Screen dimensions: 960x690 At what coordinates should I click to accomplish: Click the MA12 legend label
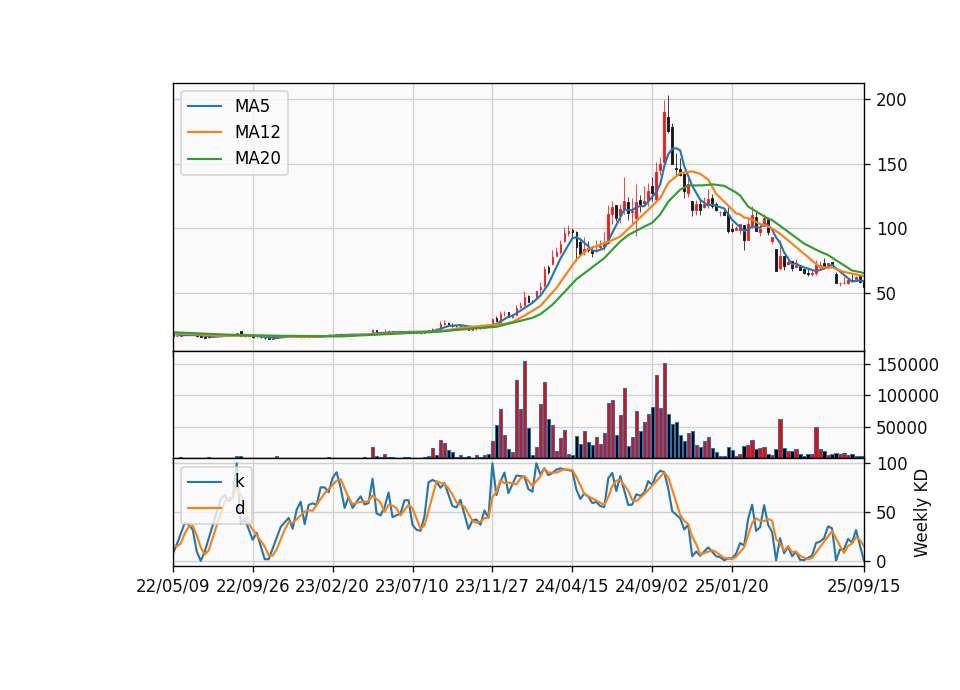tap(257, 132)
